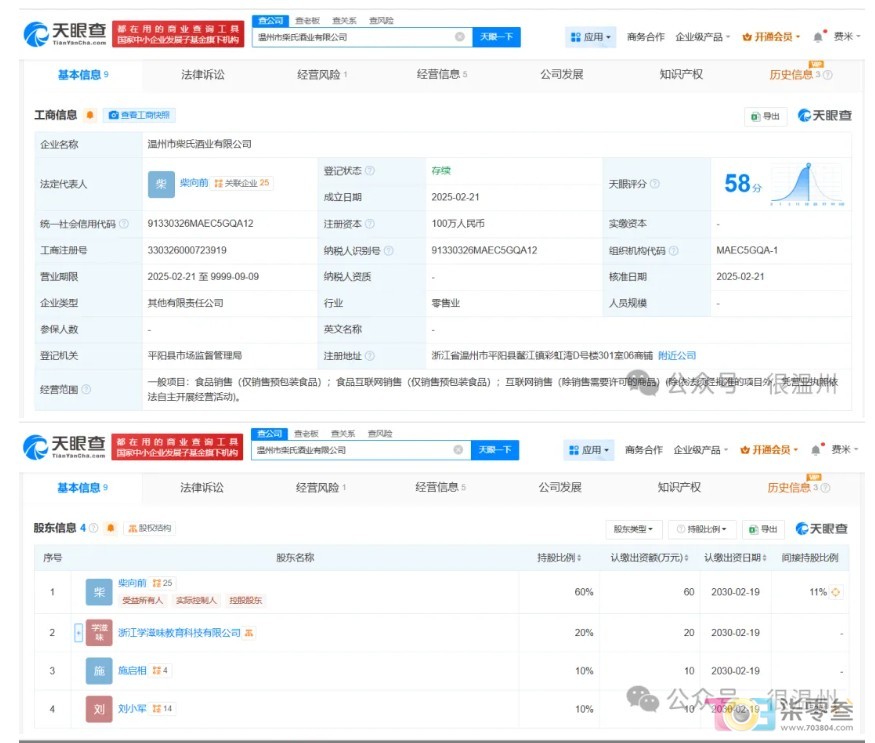Click the 58分 score distribution chart

click(x=807, y=184)
